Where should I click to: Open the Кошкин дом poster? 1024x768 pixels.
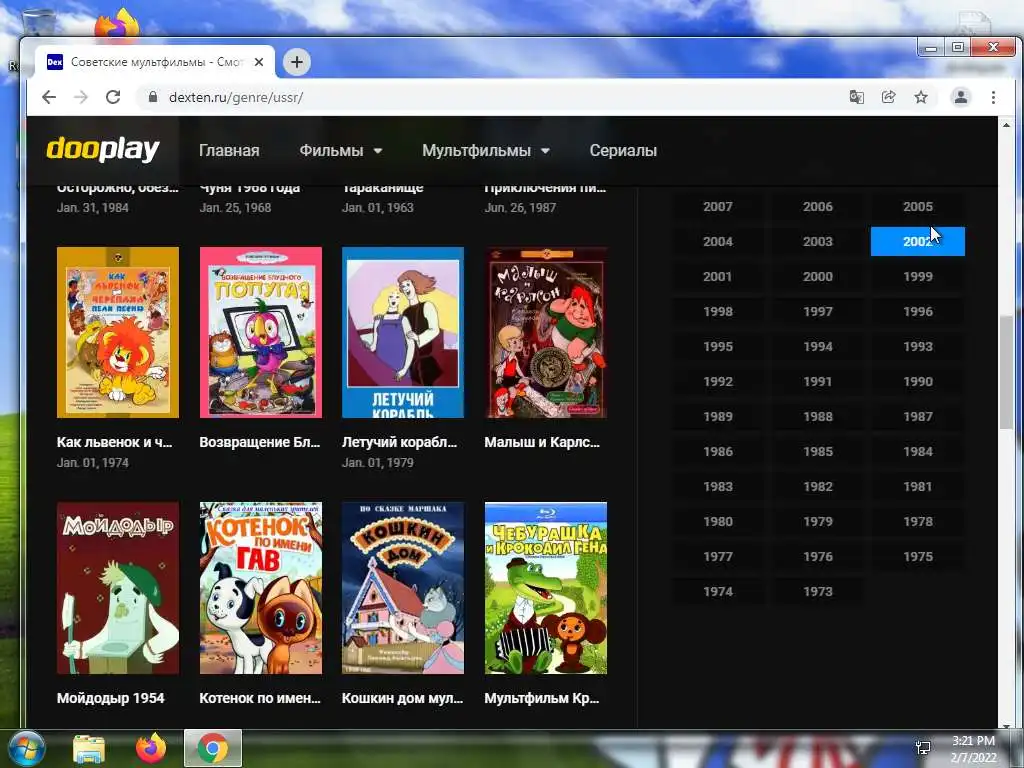coord(403,588)
